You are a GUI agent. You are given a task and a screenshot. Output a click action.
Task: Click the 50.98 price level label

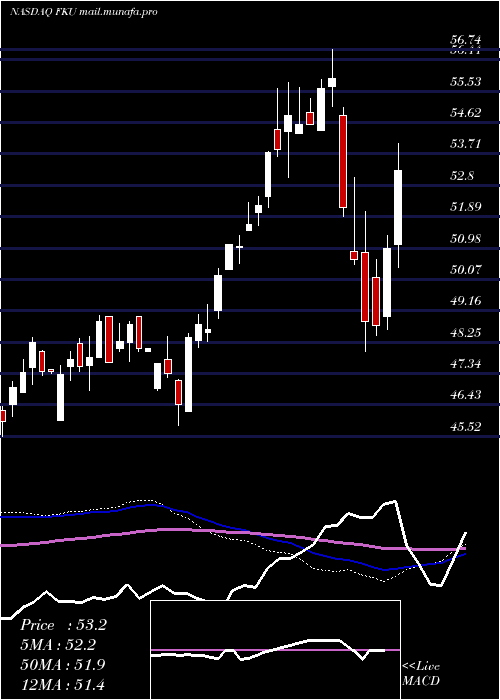pos(466,238)
